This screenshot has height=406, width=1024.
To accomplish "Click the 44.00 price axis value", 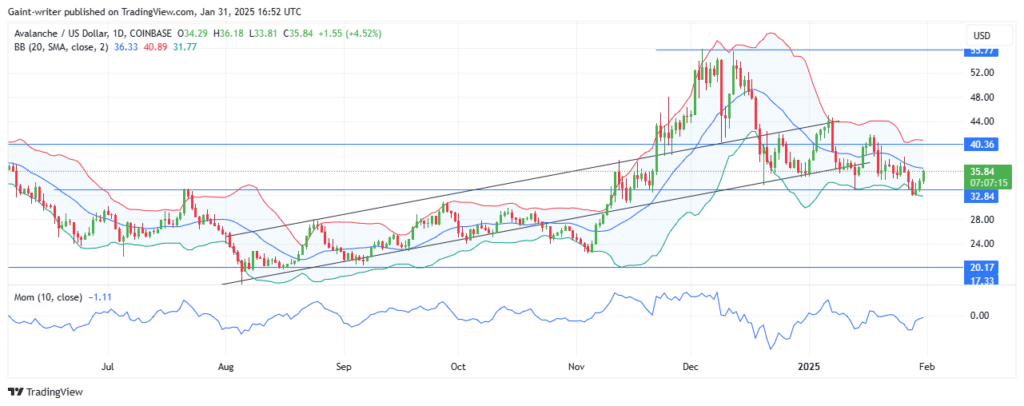I will pos(982,121).
